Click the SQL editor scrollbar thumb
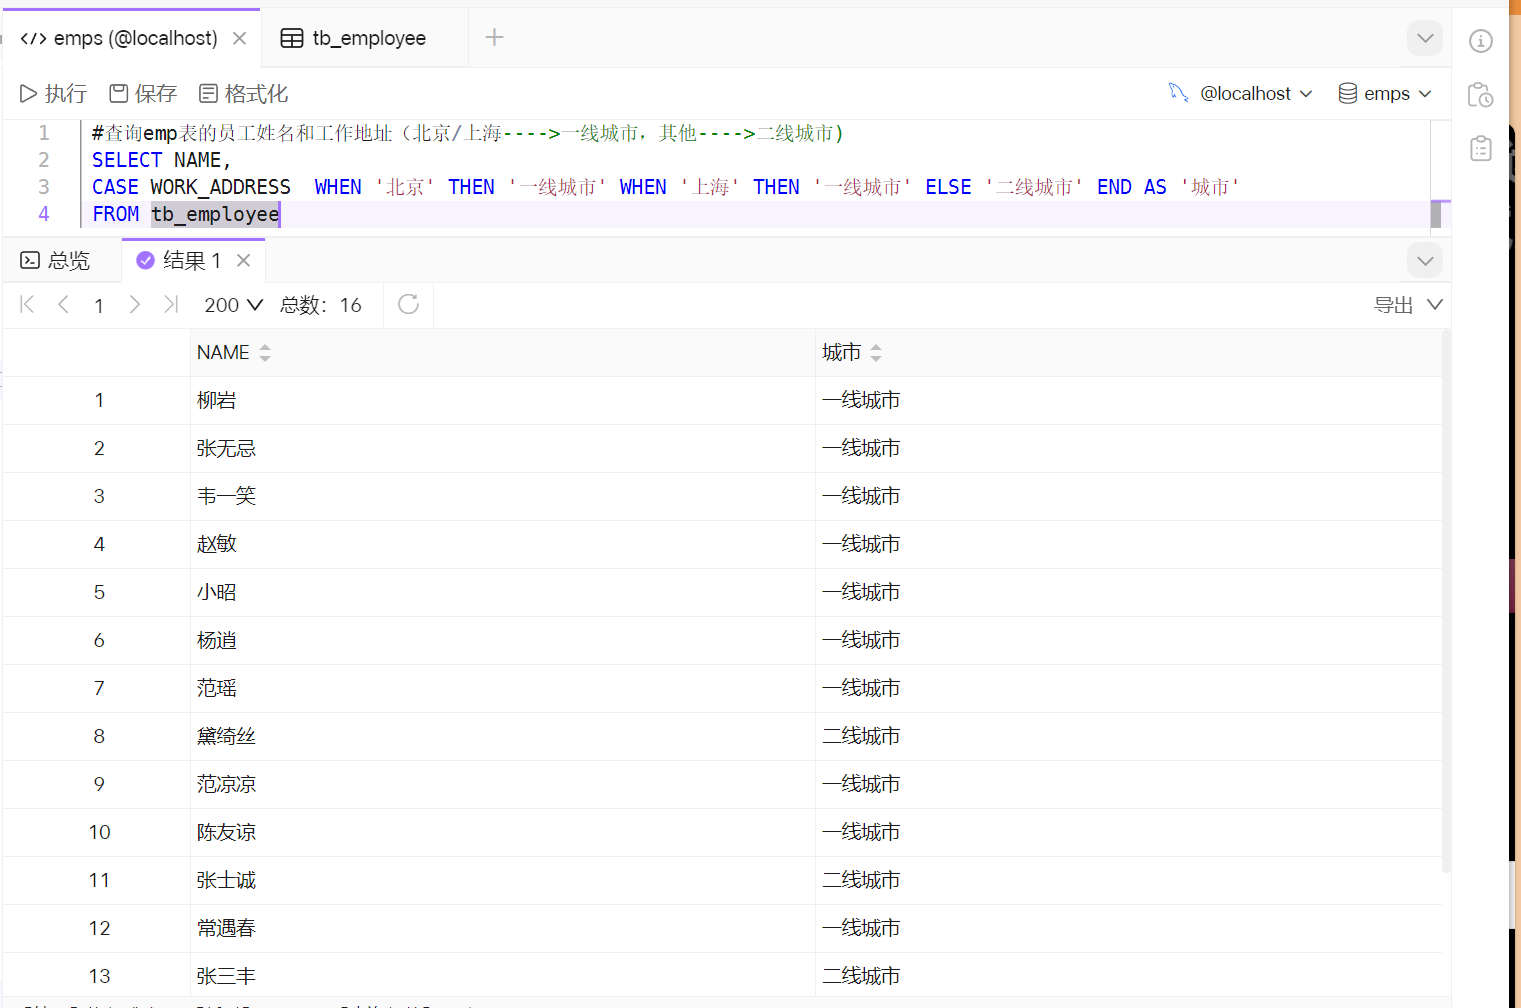This screenshot has height=1008, width=1521. (x=1436, y=214)
